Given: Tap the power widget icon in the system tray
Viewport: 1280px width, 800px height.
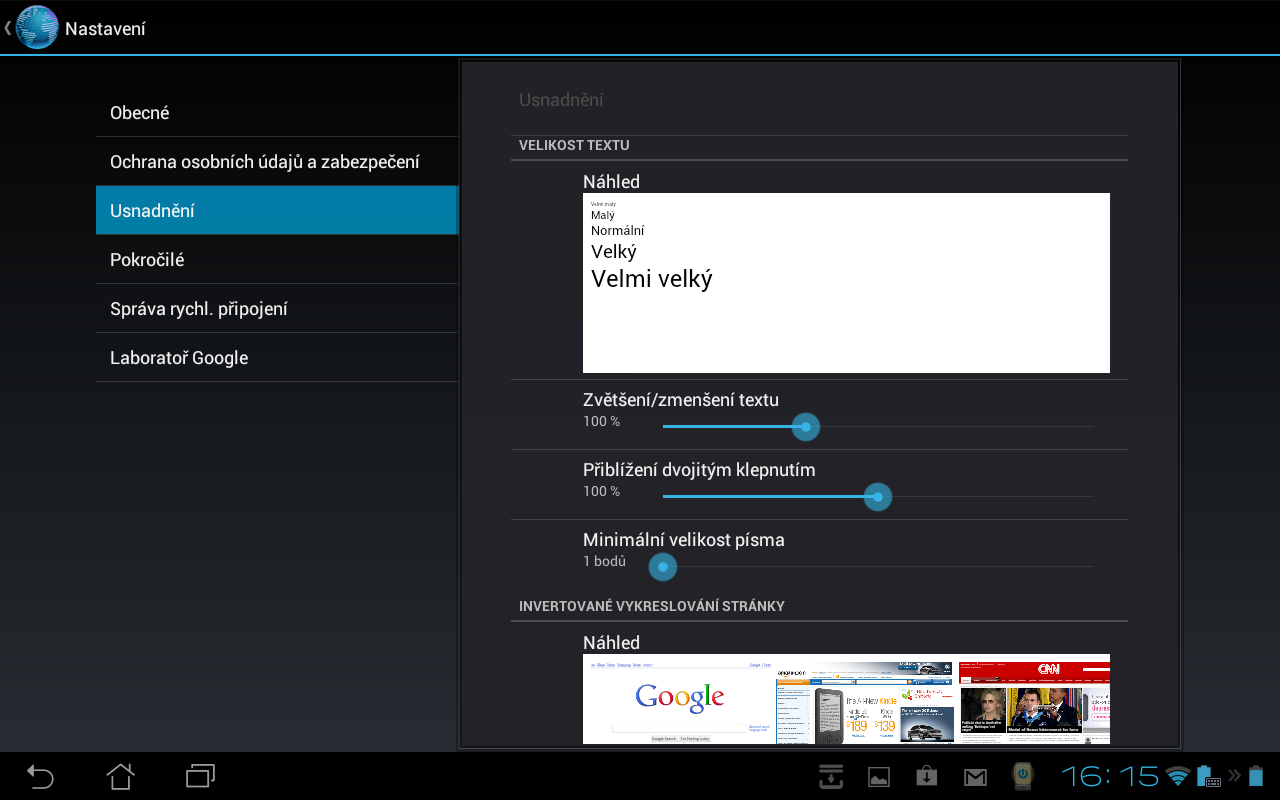Looking at the screenshot, I should coord(1021,776).
